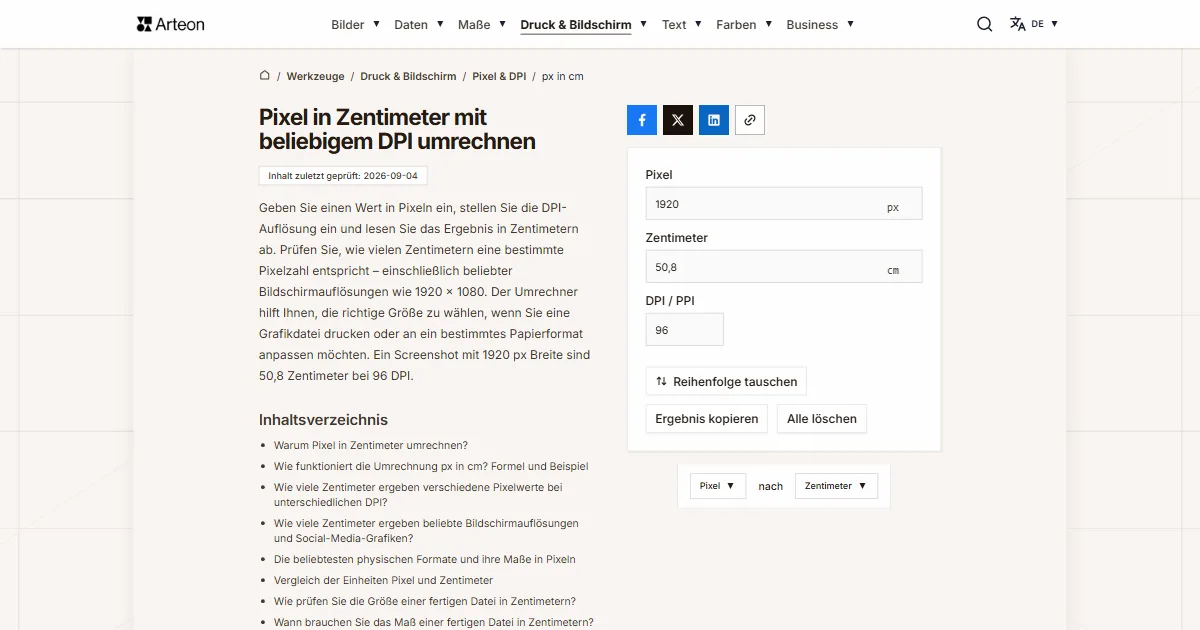Viewport: 1200px width, 630px height.
Task: Open the Daten menu
Action: (419, 24)
